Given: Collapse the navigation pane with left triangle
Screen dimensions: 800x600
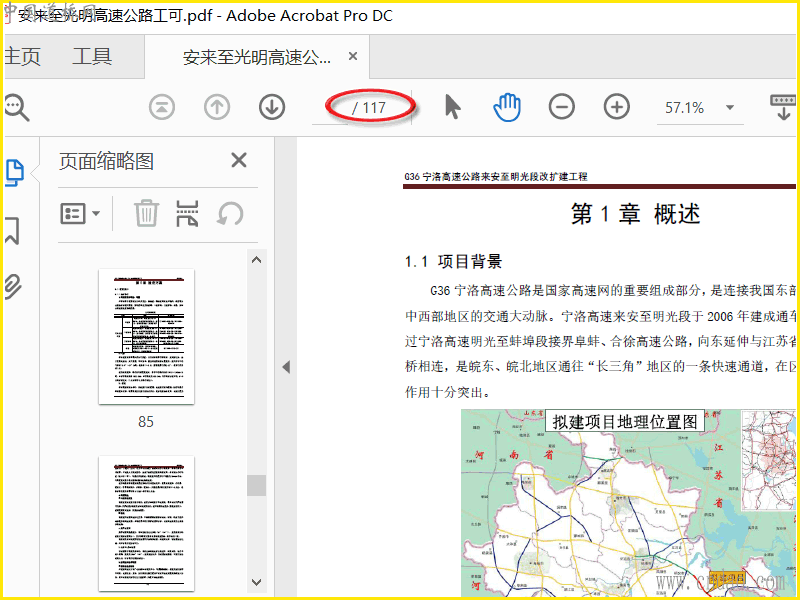Looking at the screenshot, I should (286, 367).
